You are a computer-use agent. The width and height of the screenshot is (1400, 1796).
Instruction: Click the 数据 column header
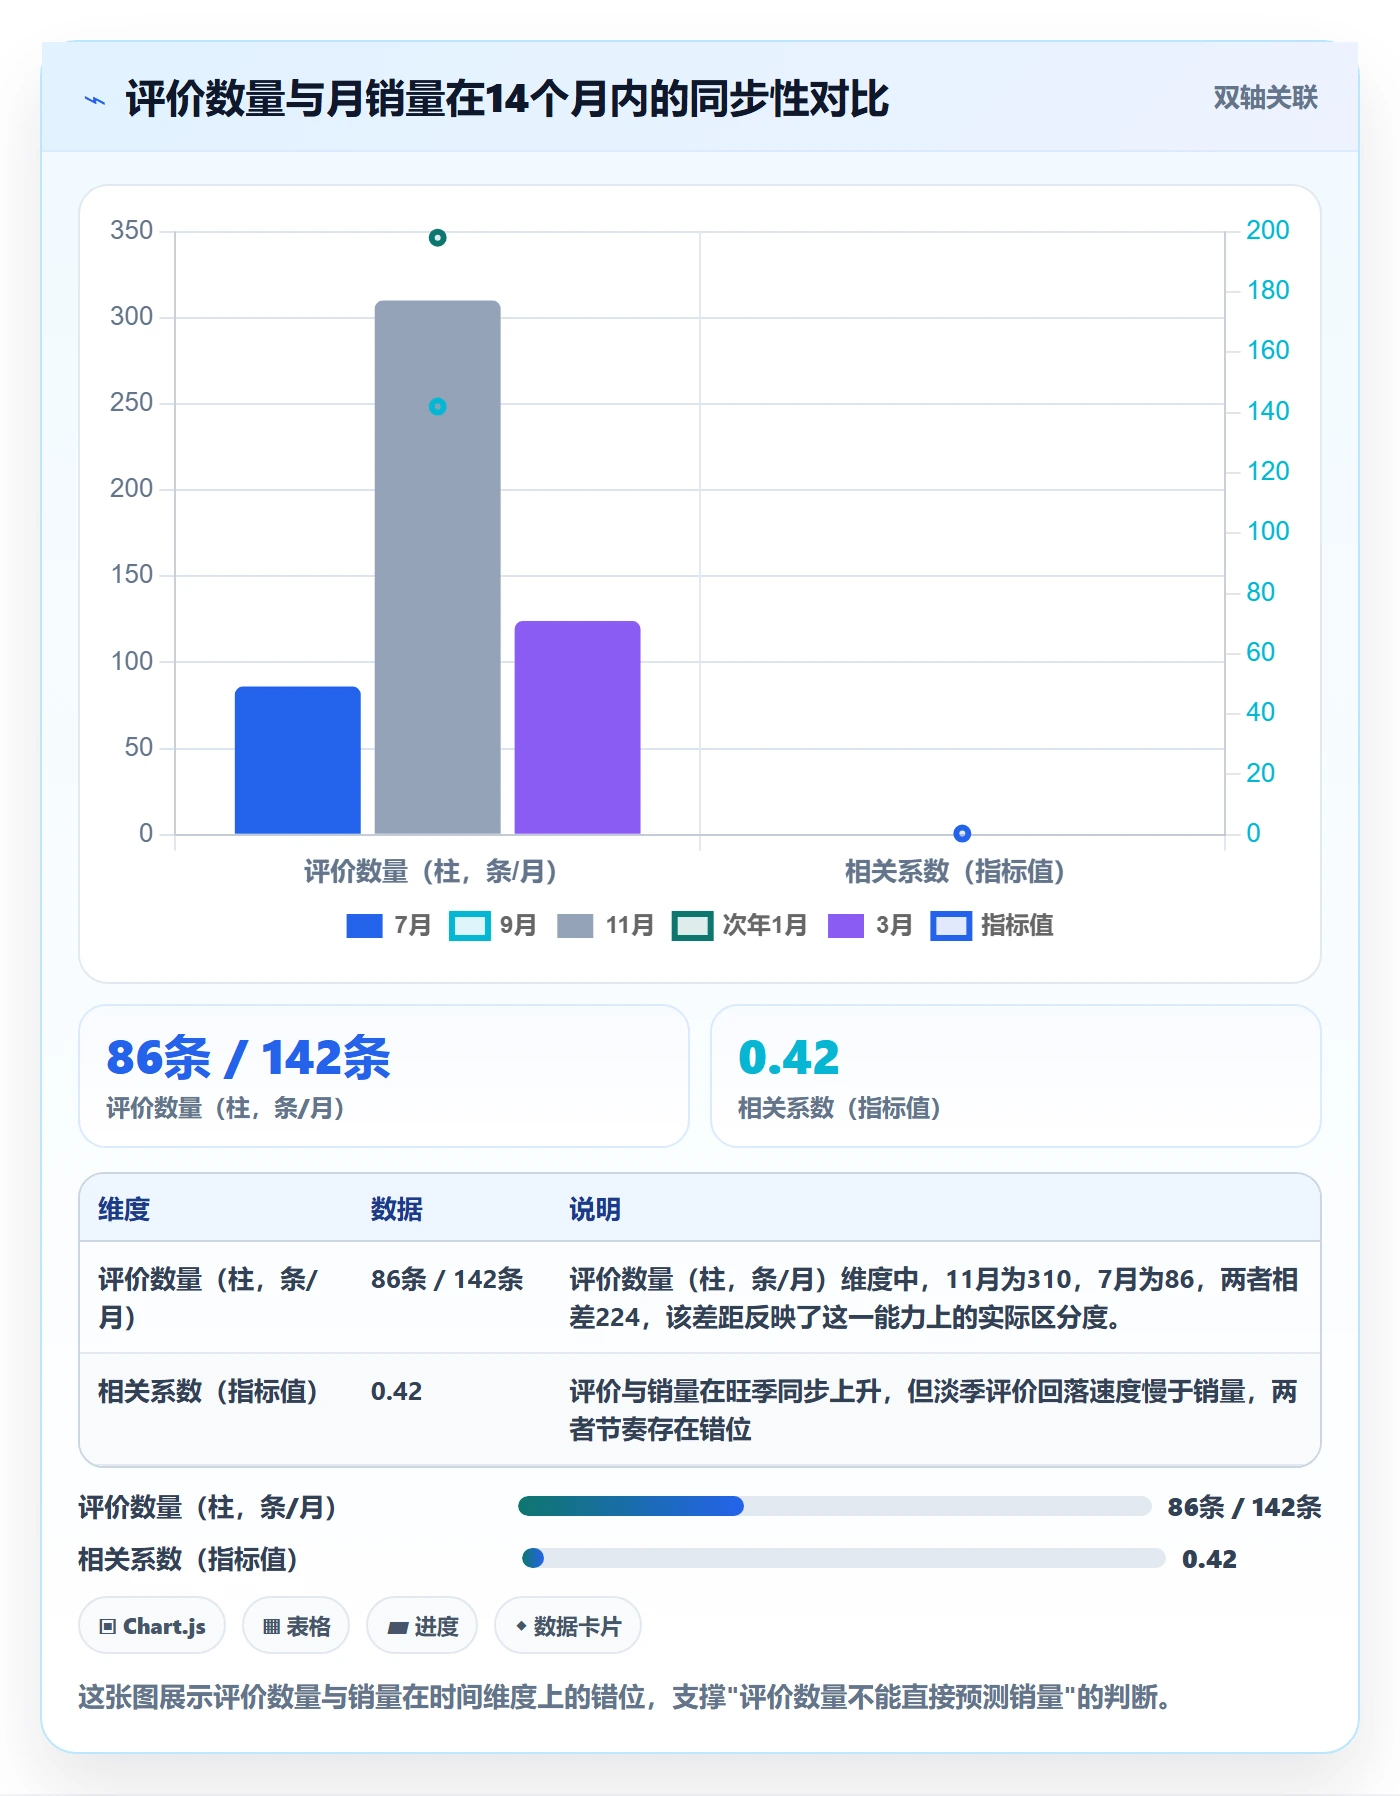[x=397, y=1209]
